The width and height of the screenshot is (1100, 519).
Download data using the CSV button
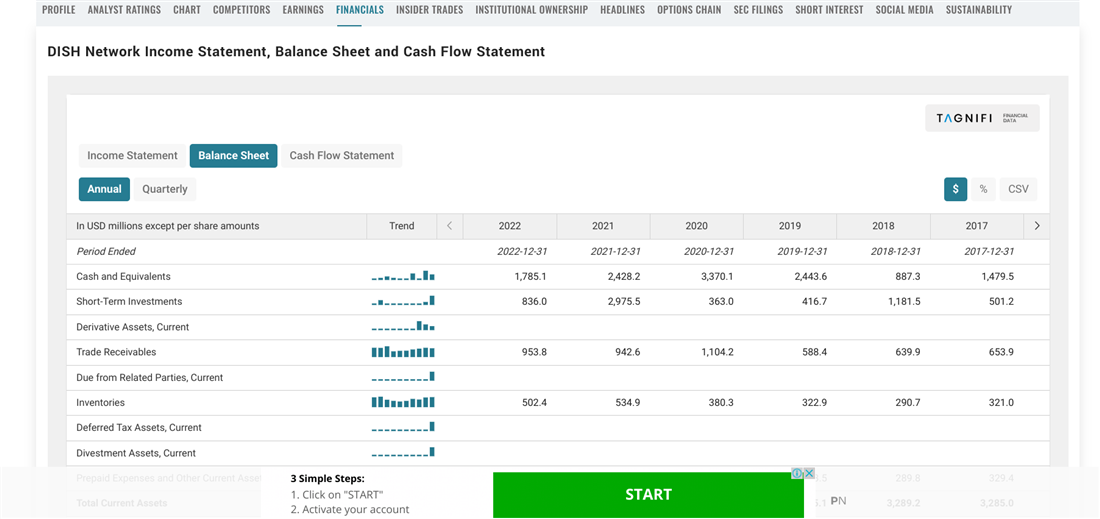(x=1018, y=189)
